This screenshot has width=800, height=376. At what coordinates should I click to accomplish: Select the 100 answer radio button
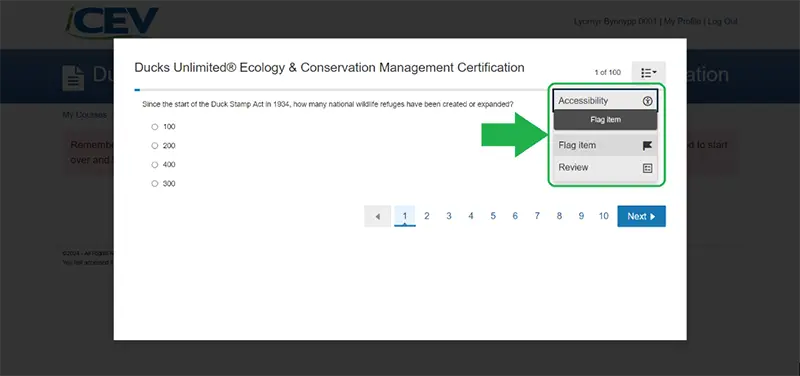tap(155, 127)
